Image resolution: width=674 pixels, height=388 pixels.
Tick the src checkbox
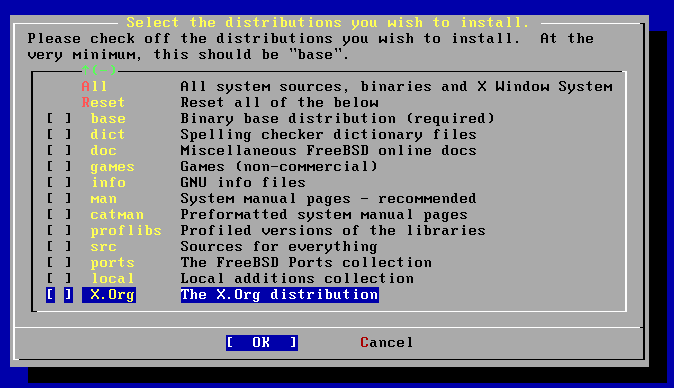tap(59, 247)
